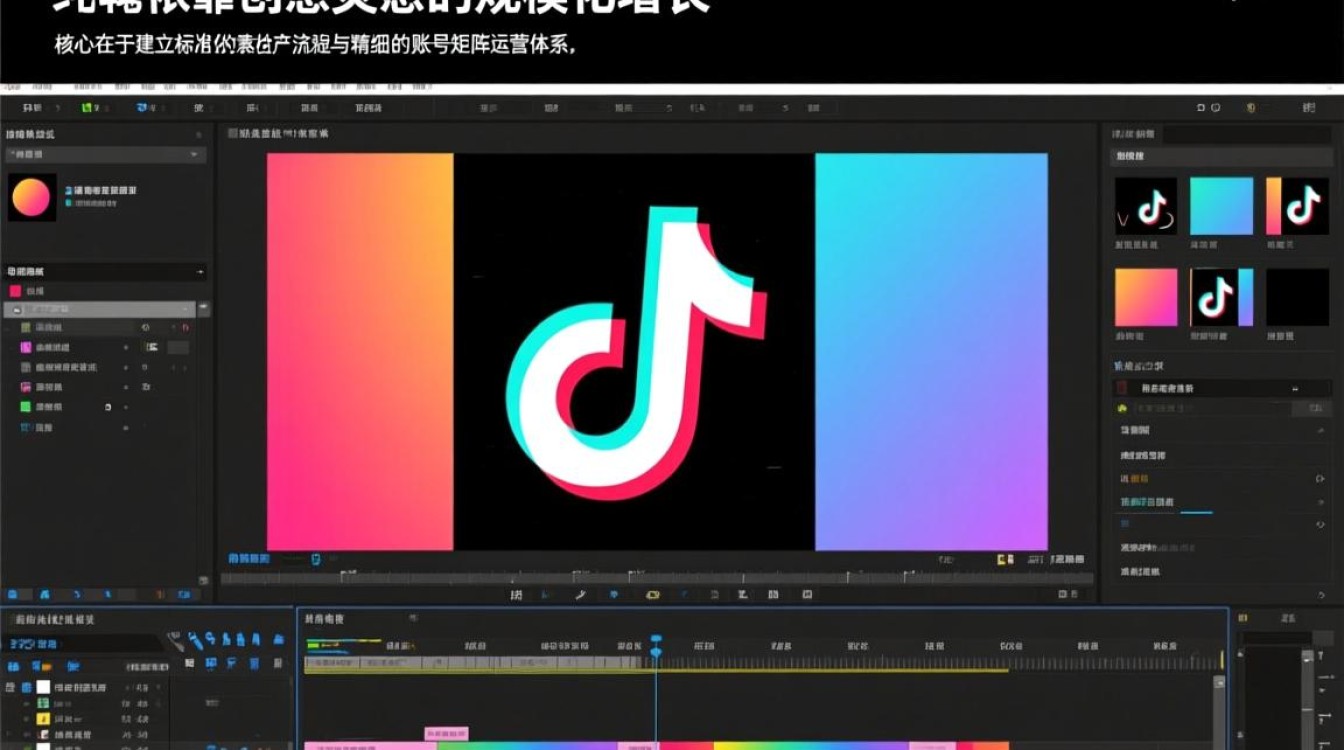Viewport: 1344px width, 750px height.
Task: Toggle the white square on first timeline track
Action: pyautogui.click(x=43, y=687)
